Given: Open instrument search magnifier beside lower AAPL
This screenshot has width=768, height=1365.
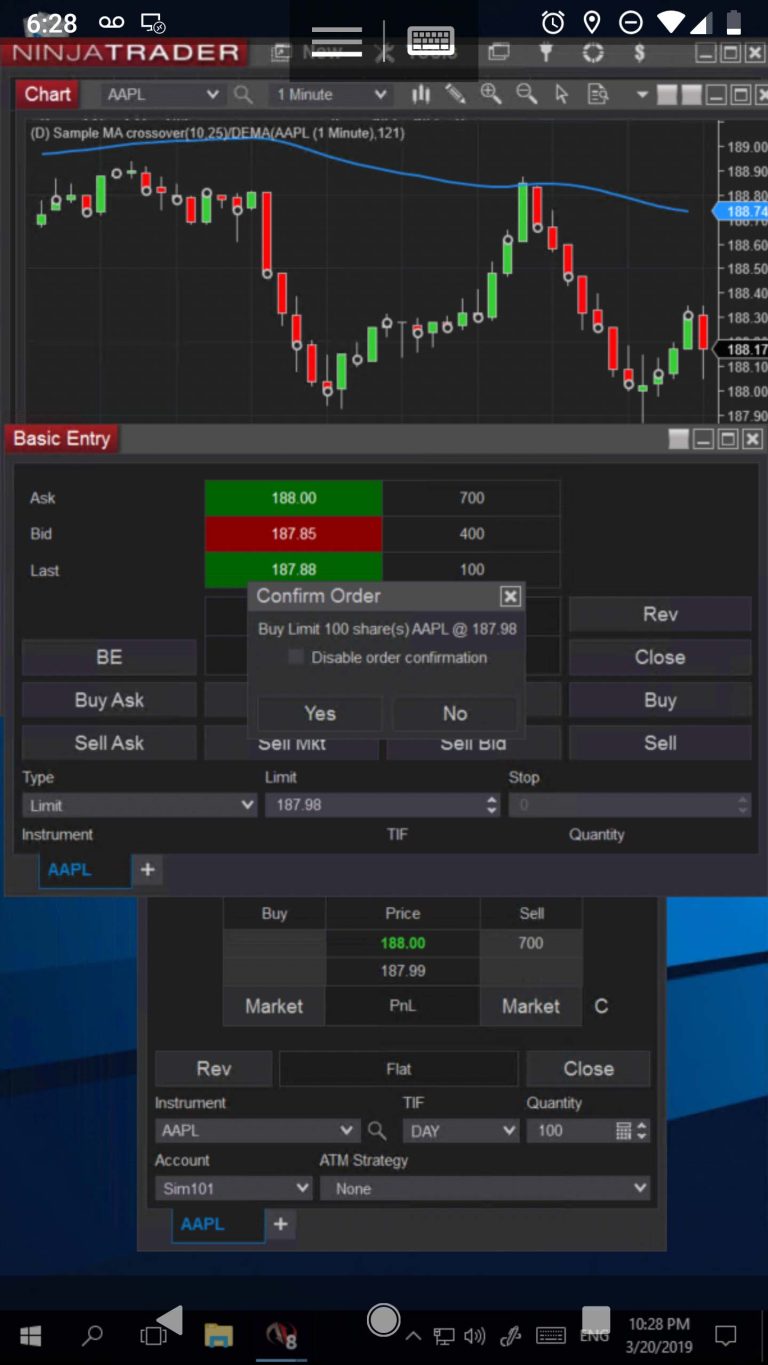Looking at the screenshot, I should (377, 1131).
